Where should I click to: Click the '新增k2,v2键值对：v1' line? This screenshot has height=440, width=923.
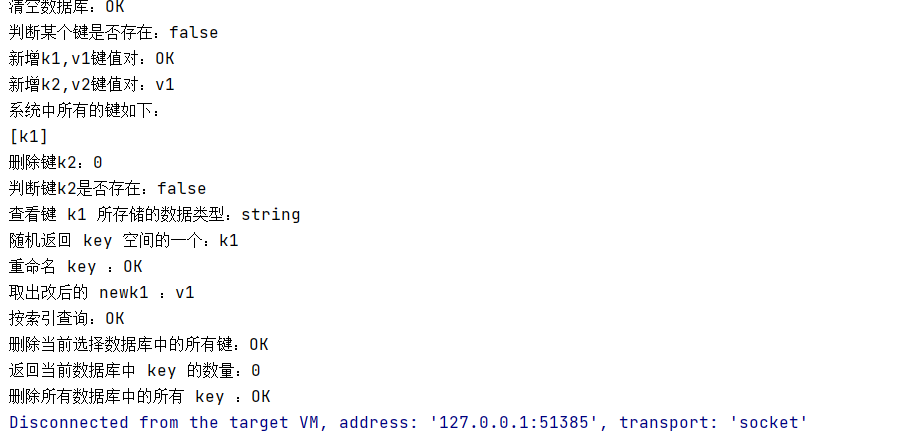click(x=92, y=84)
